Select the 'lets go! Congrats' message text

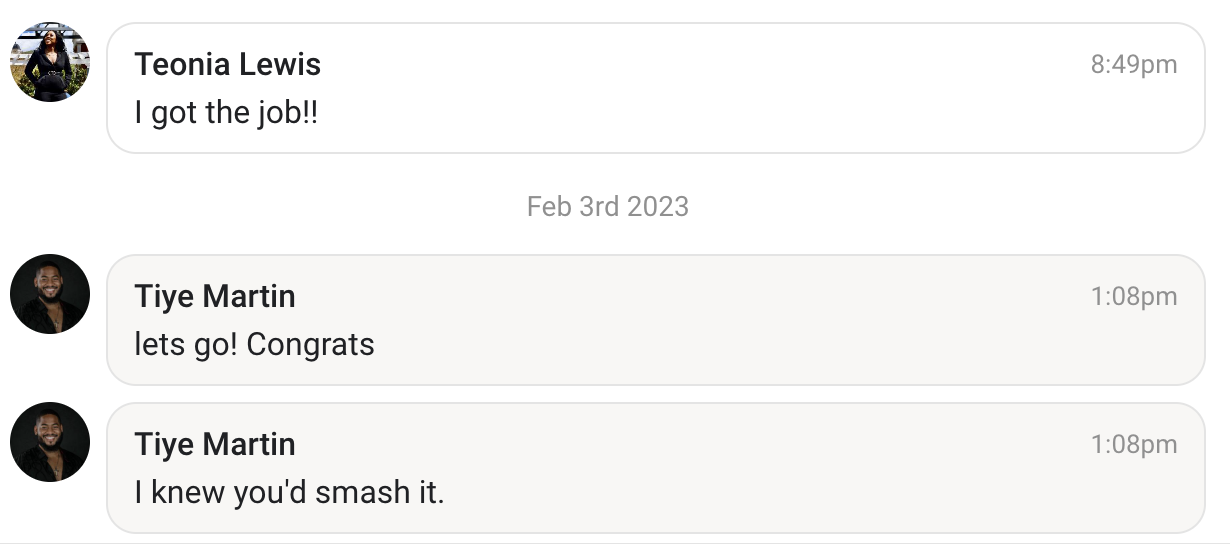click(254, 345)
